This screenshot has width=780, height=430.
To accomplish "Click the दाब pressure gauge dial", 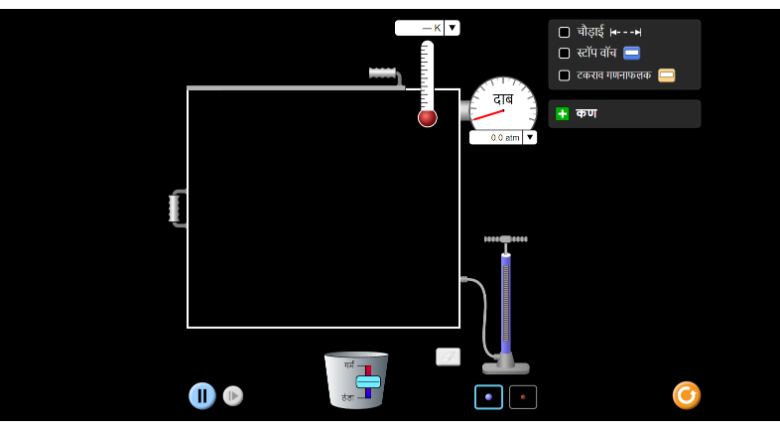I will coord(503,104).
